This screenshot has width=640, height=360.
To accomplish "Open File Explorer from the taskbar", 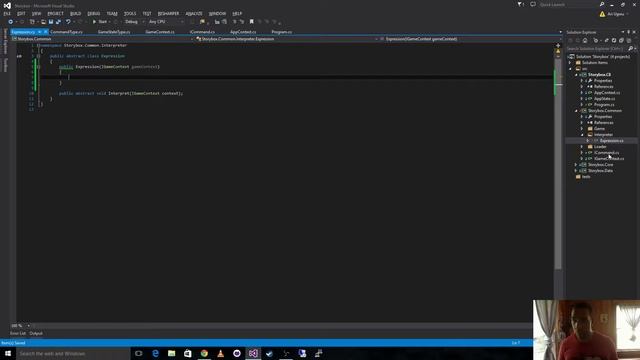I will pos(171,353).
